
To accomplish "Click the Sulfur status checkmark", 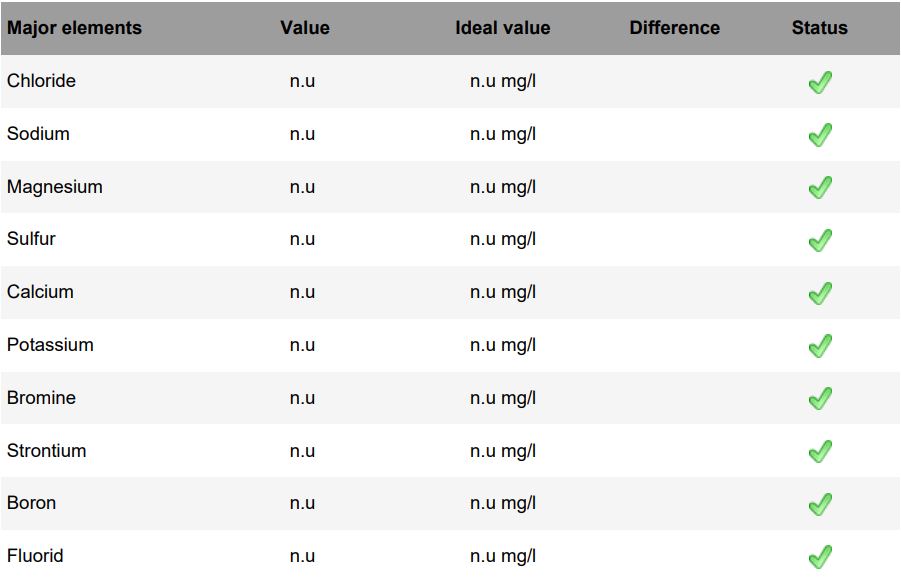I will click(x=820, y=240).
